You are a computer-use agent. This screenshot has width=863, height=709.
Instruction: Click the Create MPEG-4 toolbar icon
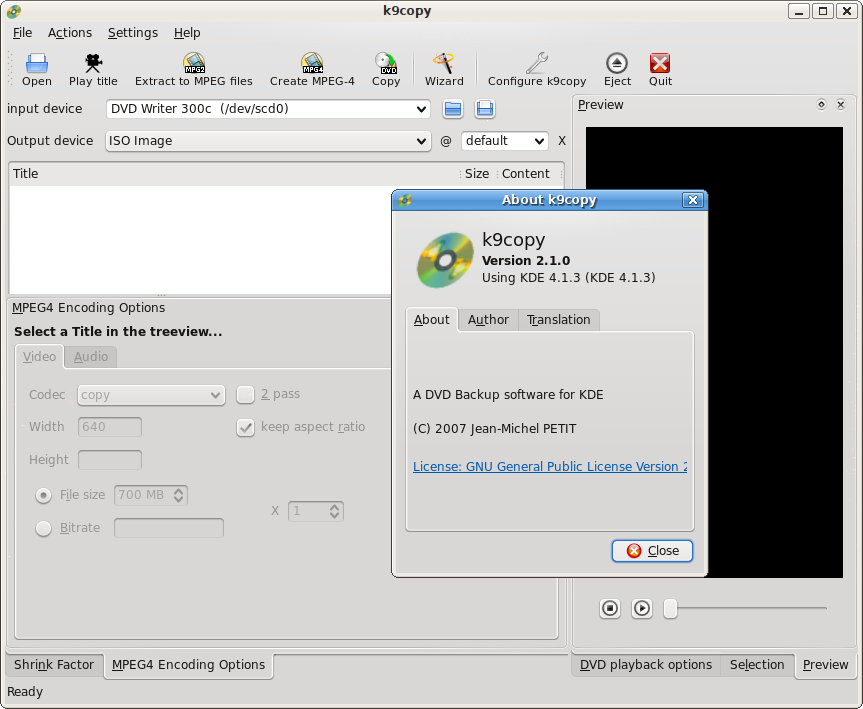[x=312, y=64]
